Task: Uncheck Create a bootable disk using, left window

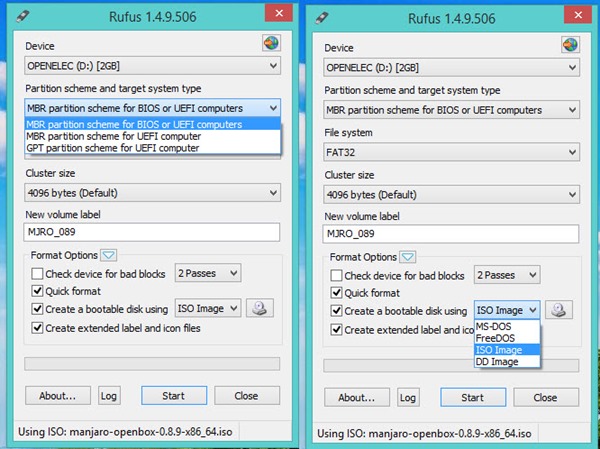Action: pos(37,309)
